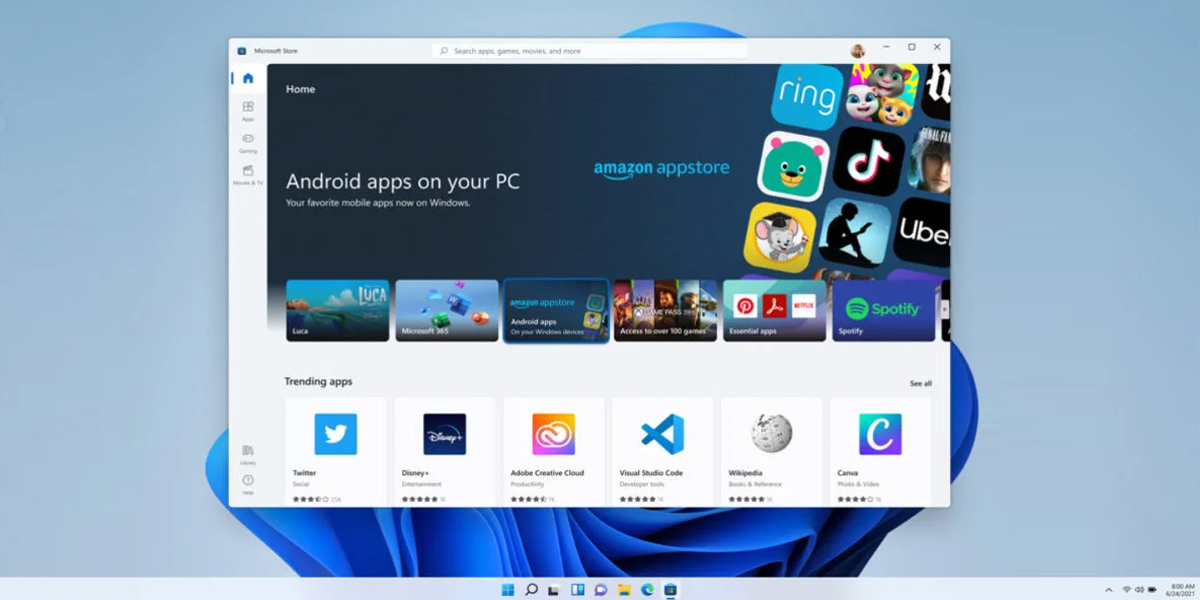Open the user profile avatar menu

pos(858,51)
